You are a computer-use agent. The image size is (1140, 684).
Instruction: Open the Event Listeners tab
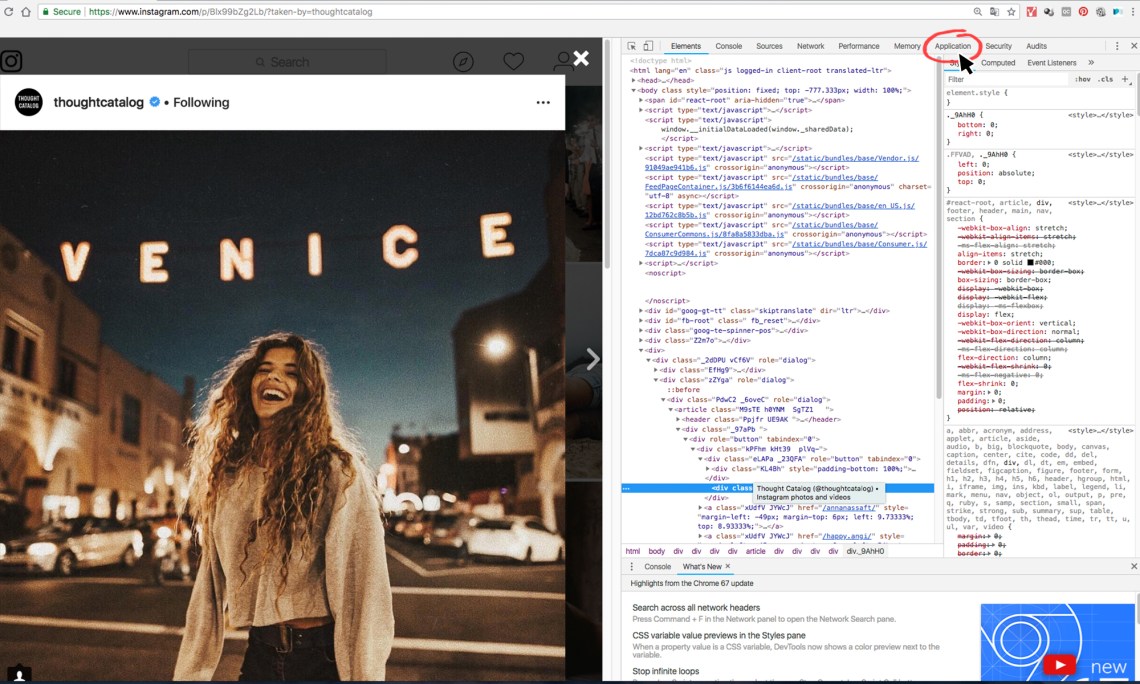(x=1051, y=63)
